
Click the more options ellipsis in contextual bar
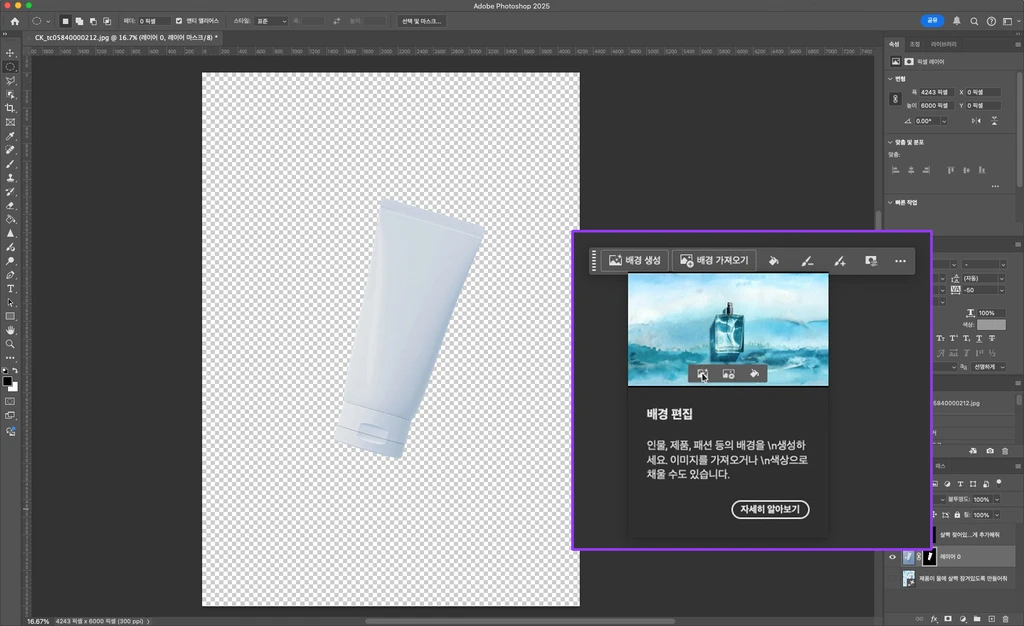(900, 261)
